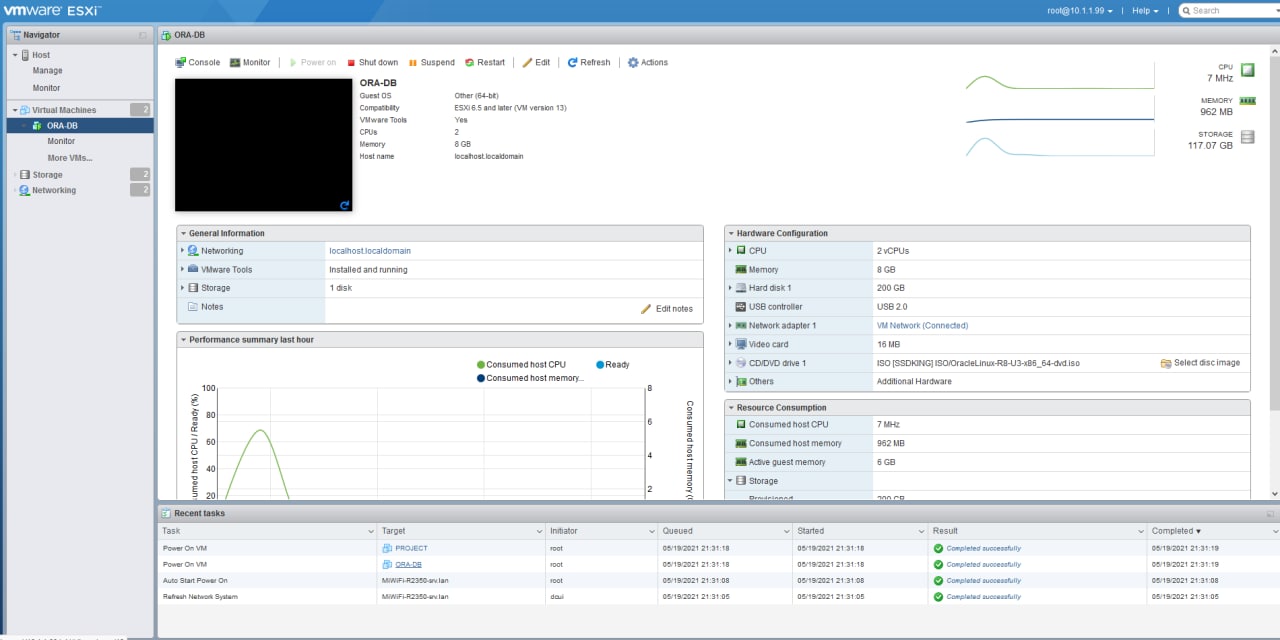The image size is (1280, 640).
Task: Edit the VM settings via pencil Edit
Action: (x=536, y=62)
